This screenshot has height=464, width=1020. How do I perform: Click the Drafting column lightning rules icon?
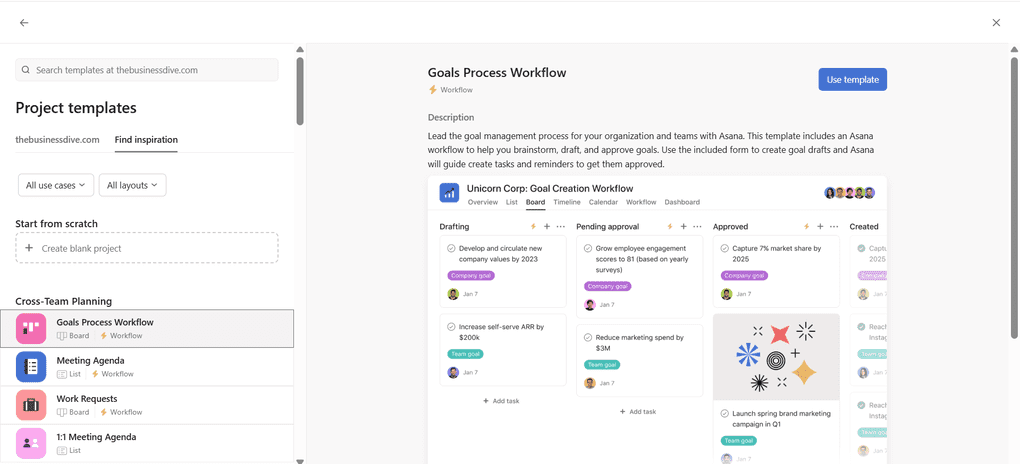[533, 226]
